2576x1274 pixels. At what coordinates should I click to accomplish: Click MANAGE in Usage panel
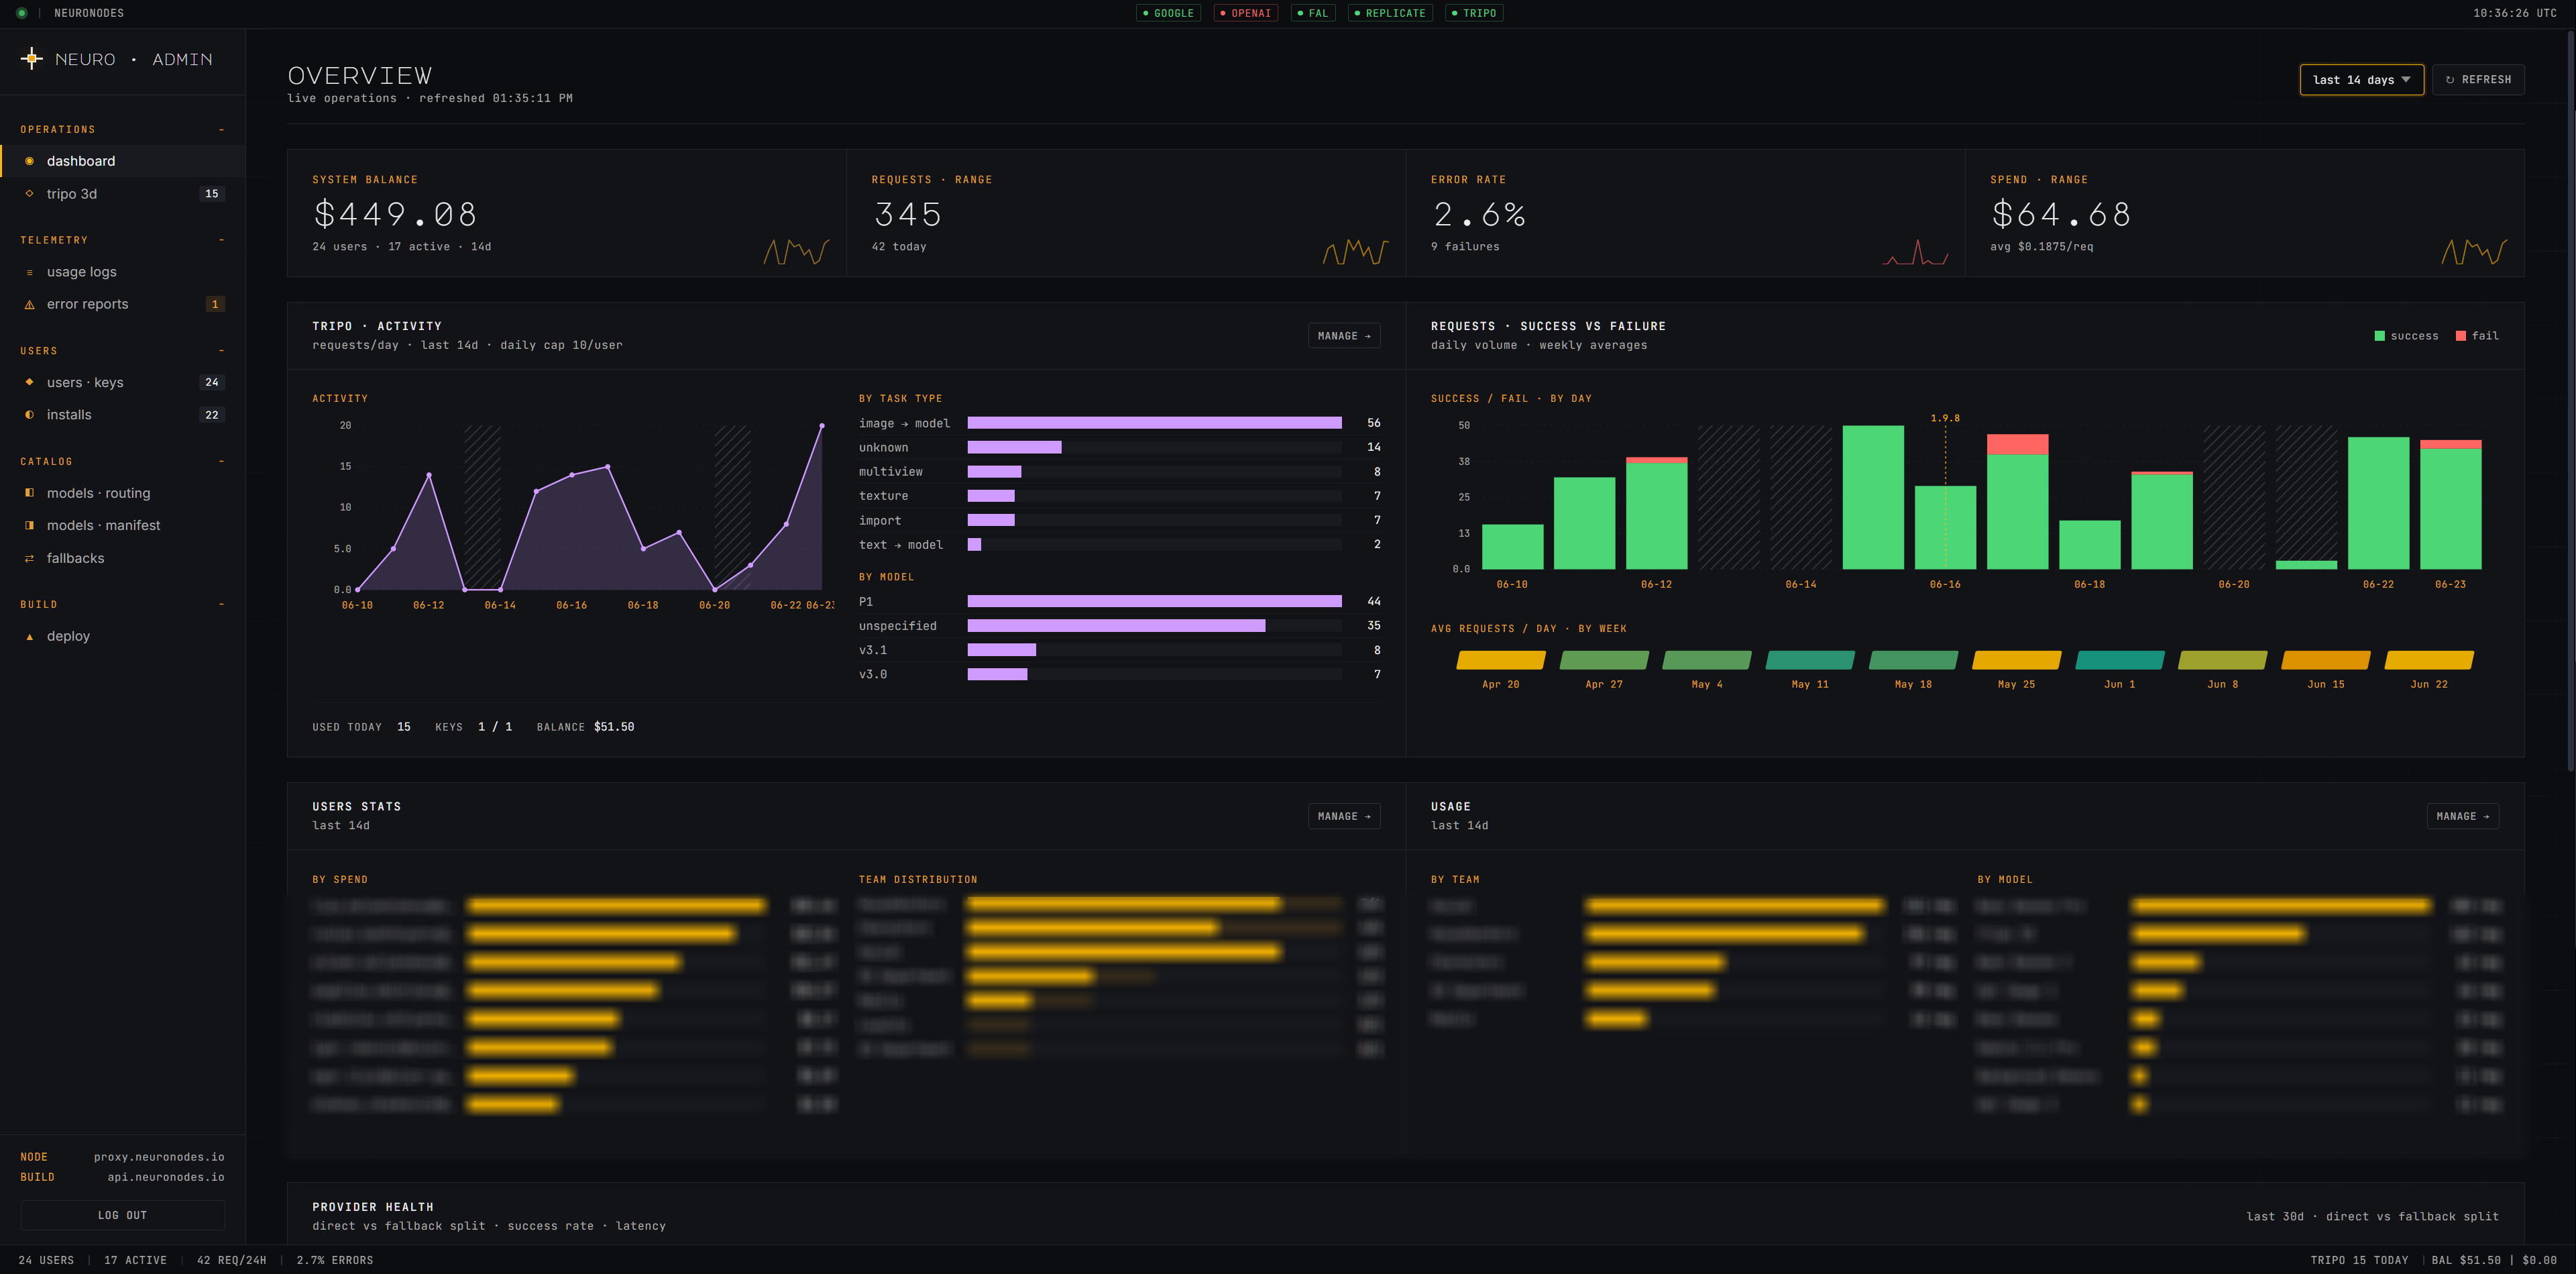click(2462, 816)
